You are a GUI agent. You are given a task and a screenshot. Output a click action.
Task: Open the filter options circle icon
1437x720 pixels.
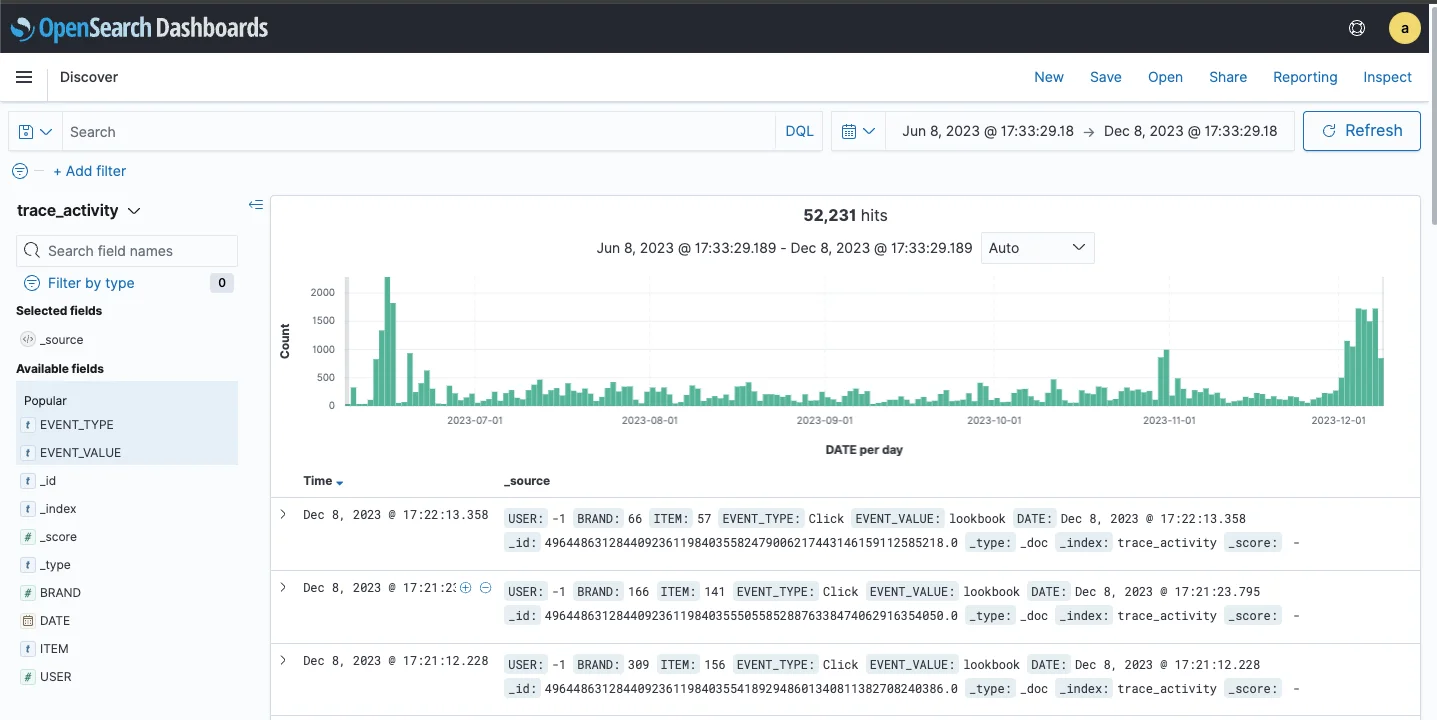(20, 171)
